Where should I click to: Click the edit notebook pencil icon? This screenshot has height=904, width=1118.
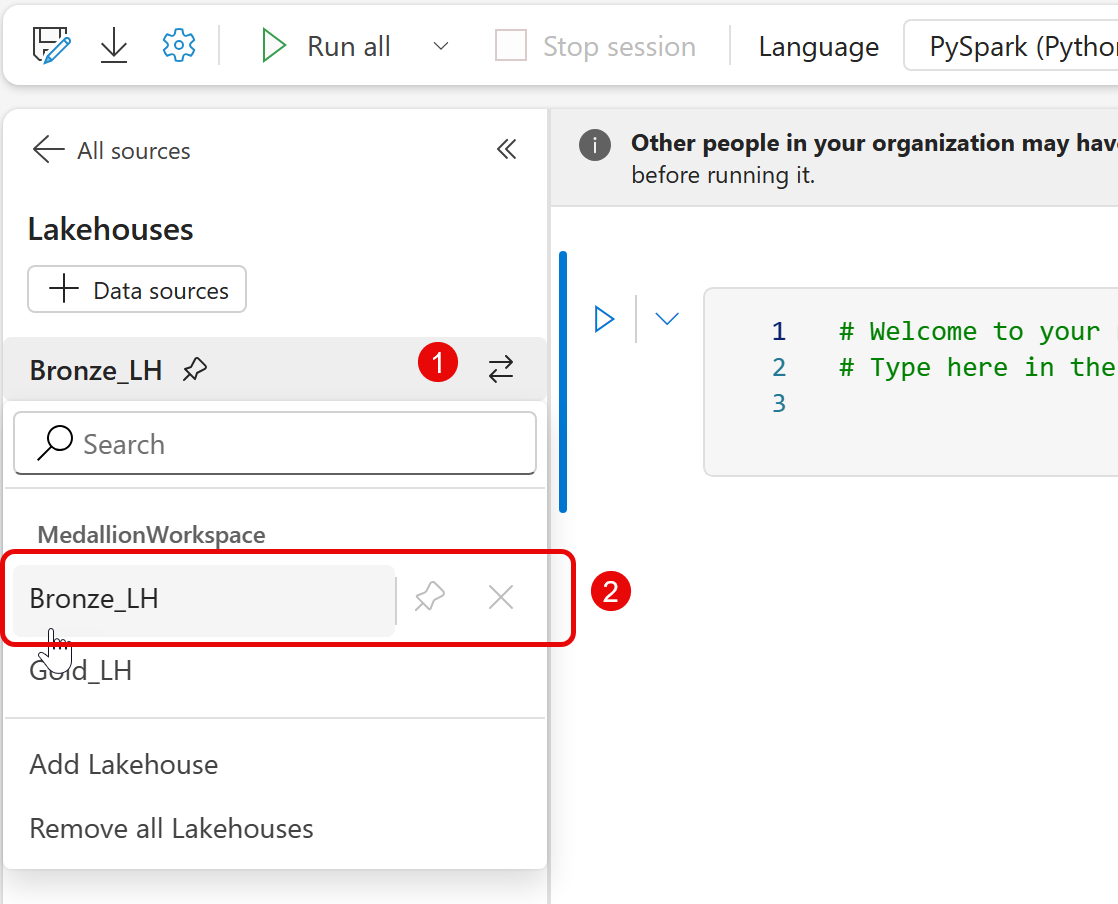51,46
